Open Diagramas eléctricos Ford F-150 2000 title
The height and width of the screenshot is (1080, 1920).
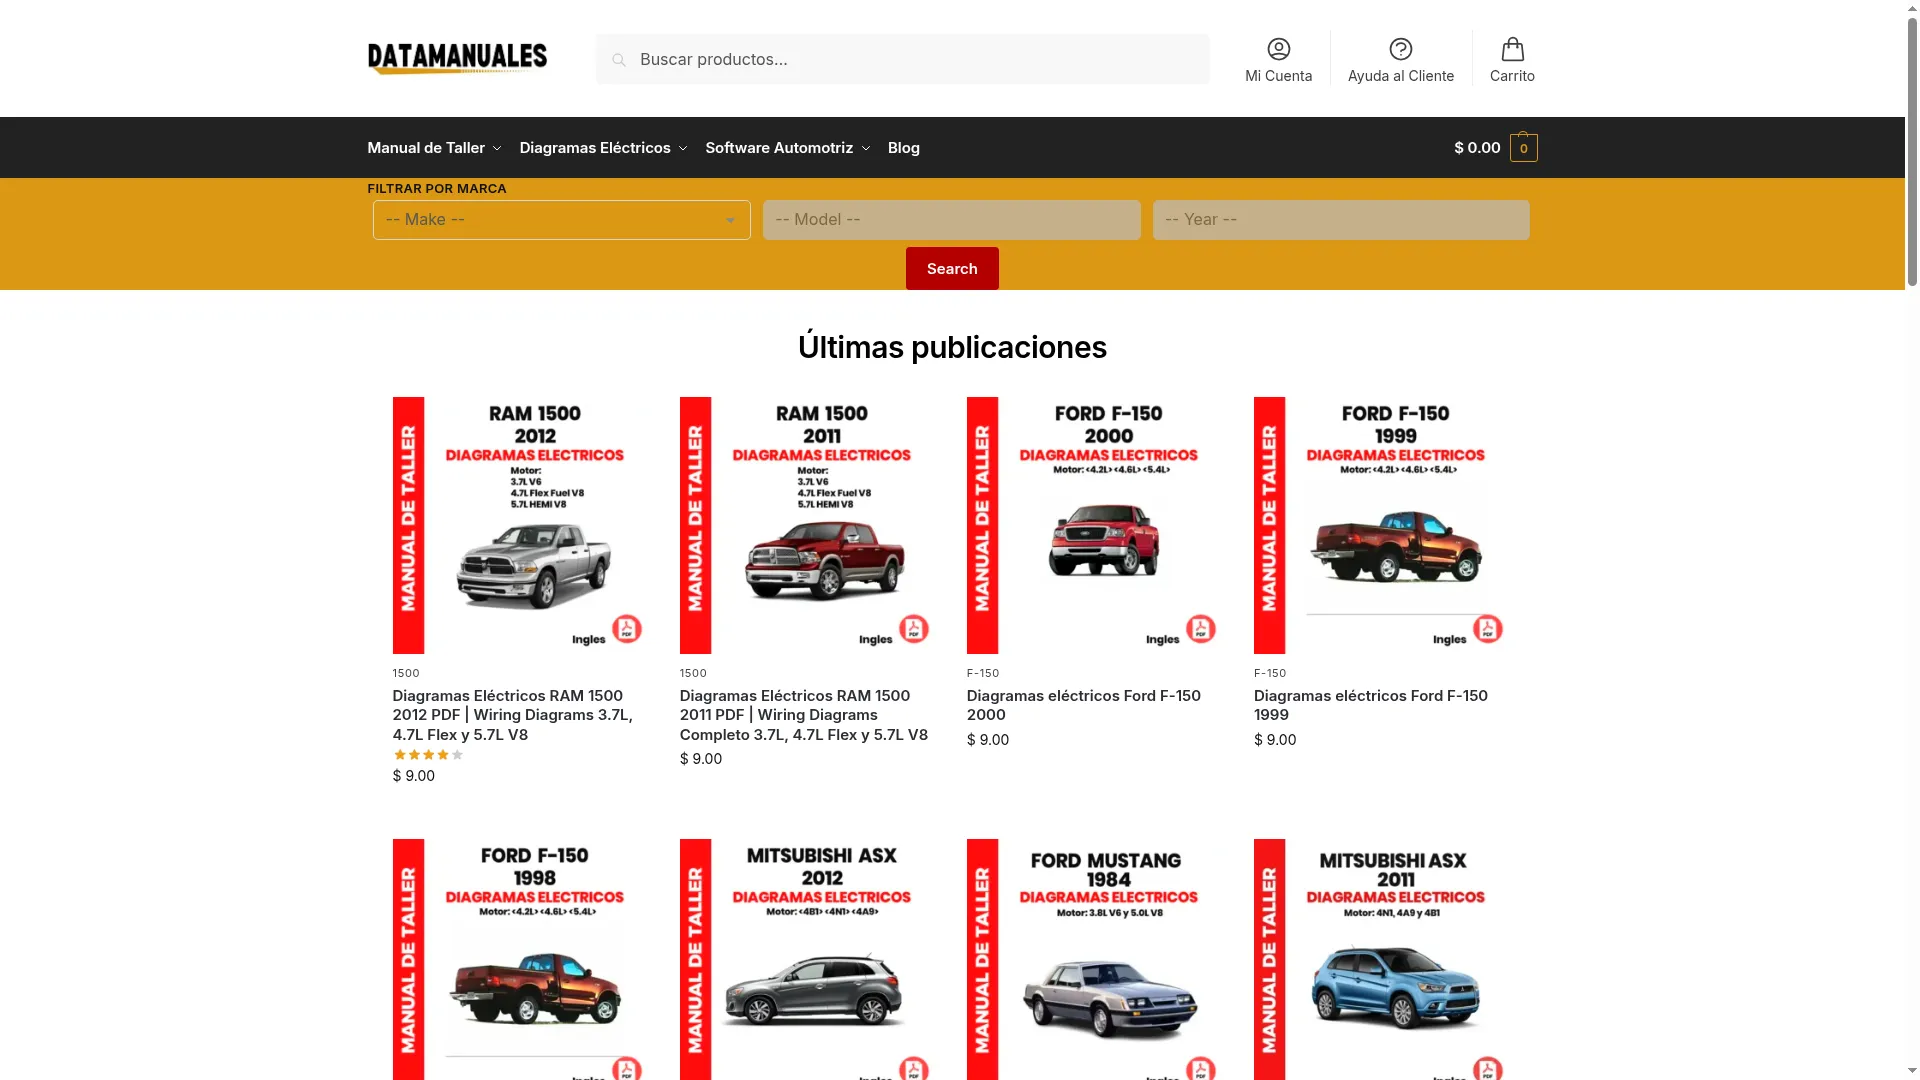coord(1083,705)
